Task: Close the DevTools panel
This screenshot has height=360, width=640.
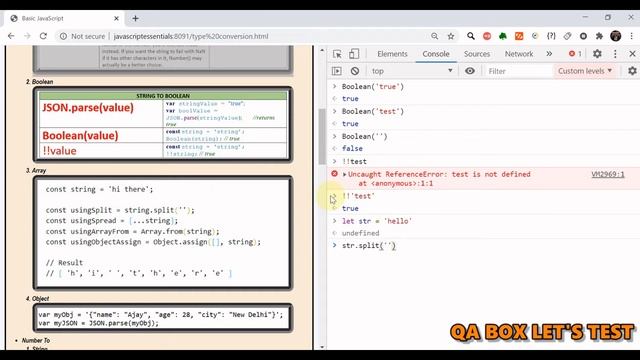Action: pyautogui.click(x=632, y=54)
